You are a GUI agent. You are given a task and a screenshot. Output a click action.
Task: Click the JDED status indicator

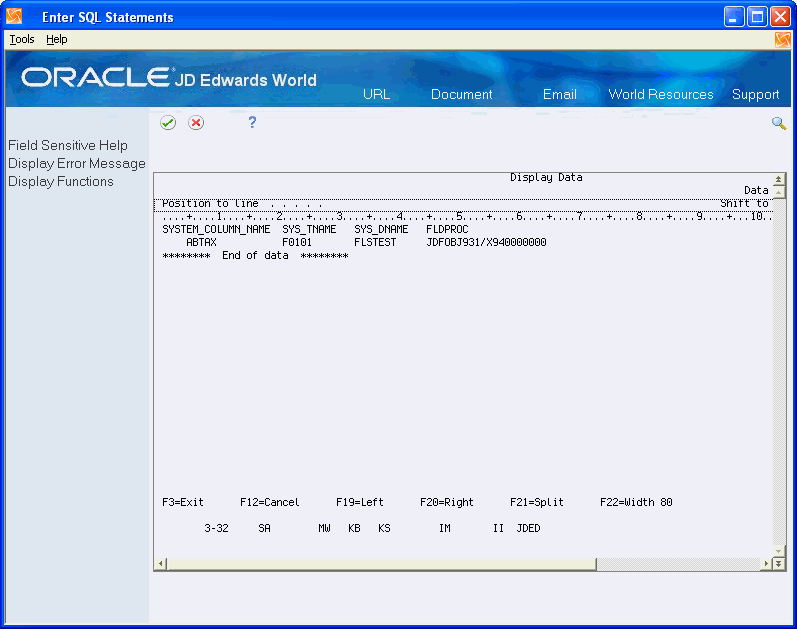(528, 528)
